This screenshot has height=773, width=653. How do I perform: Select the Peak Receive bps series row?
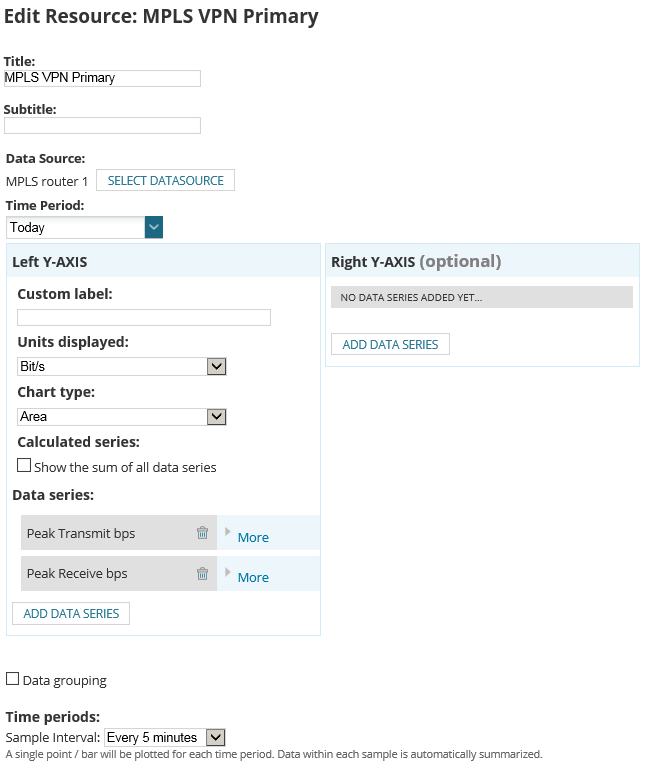tap(119, 573)
